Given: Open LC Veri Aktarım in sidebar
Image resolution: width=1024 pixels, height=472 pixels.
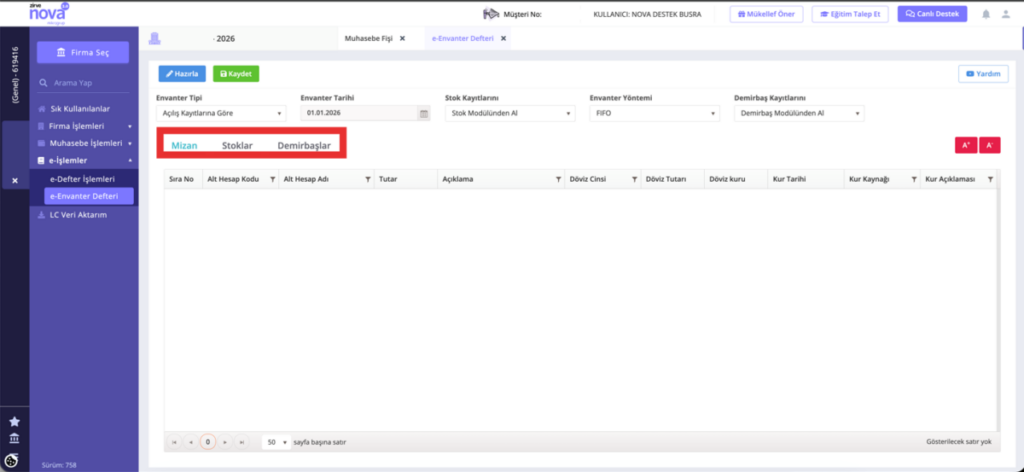Looking at the screenshot, I should click(x=78, y=215).
